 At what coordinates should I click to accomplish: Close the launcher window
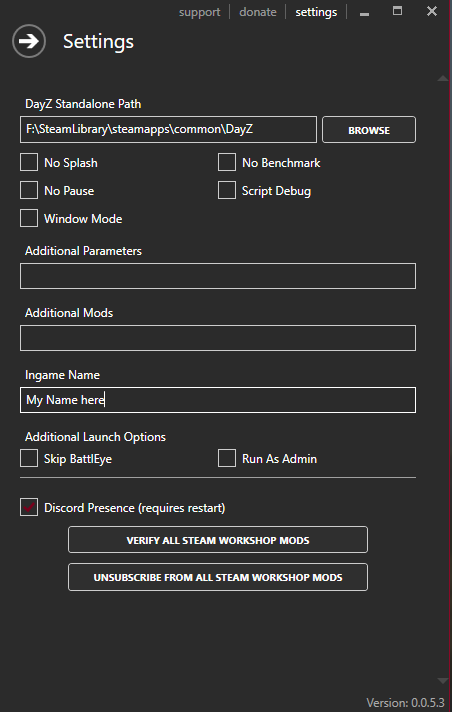(x=432, y=11)
